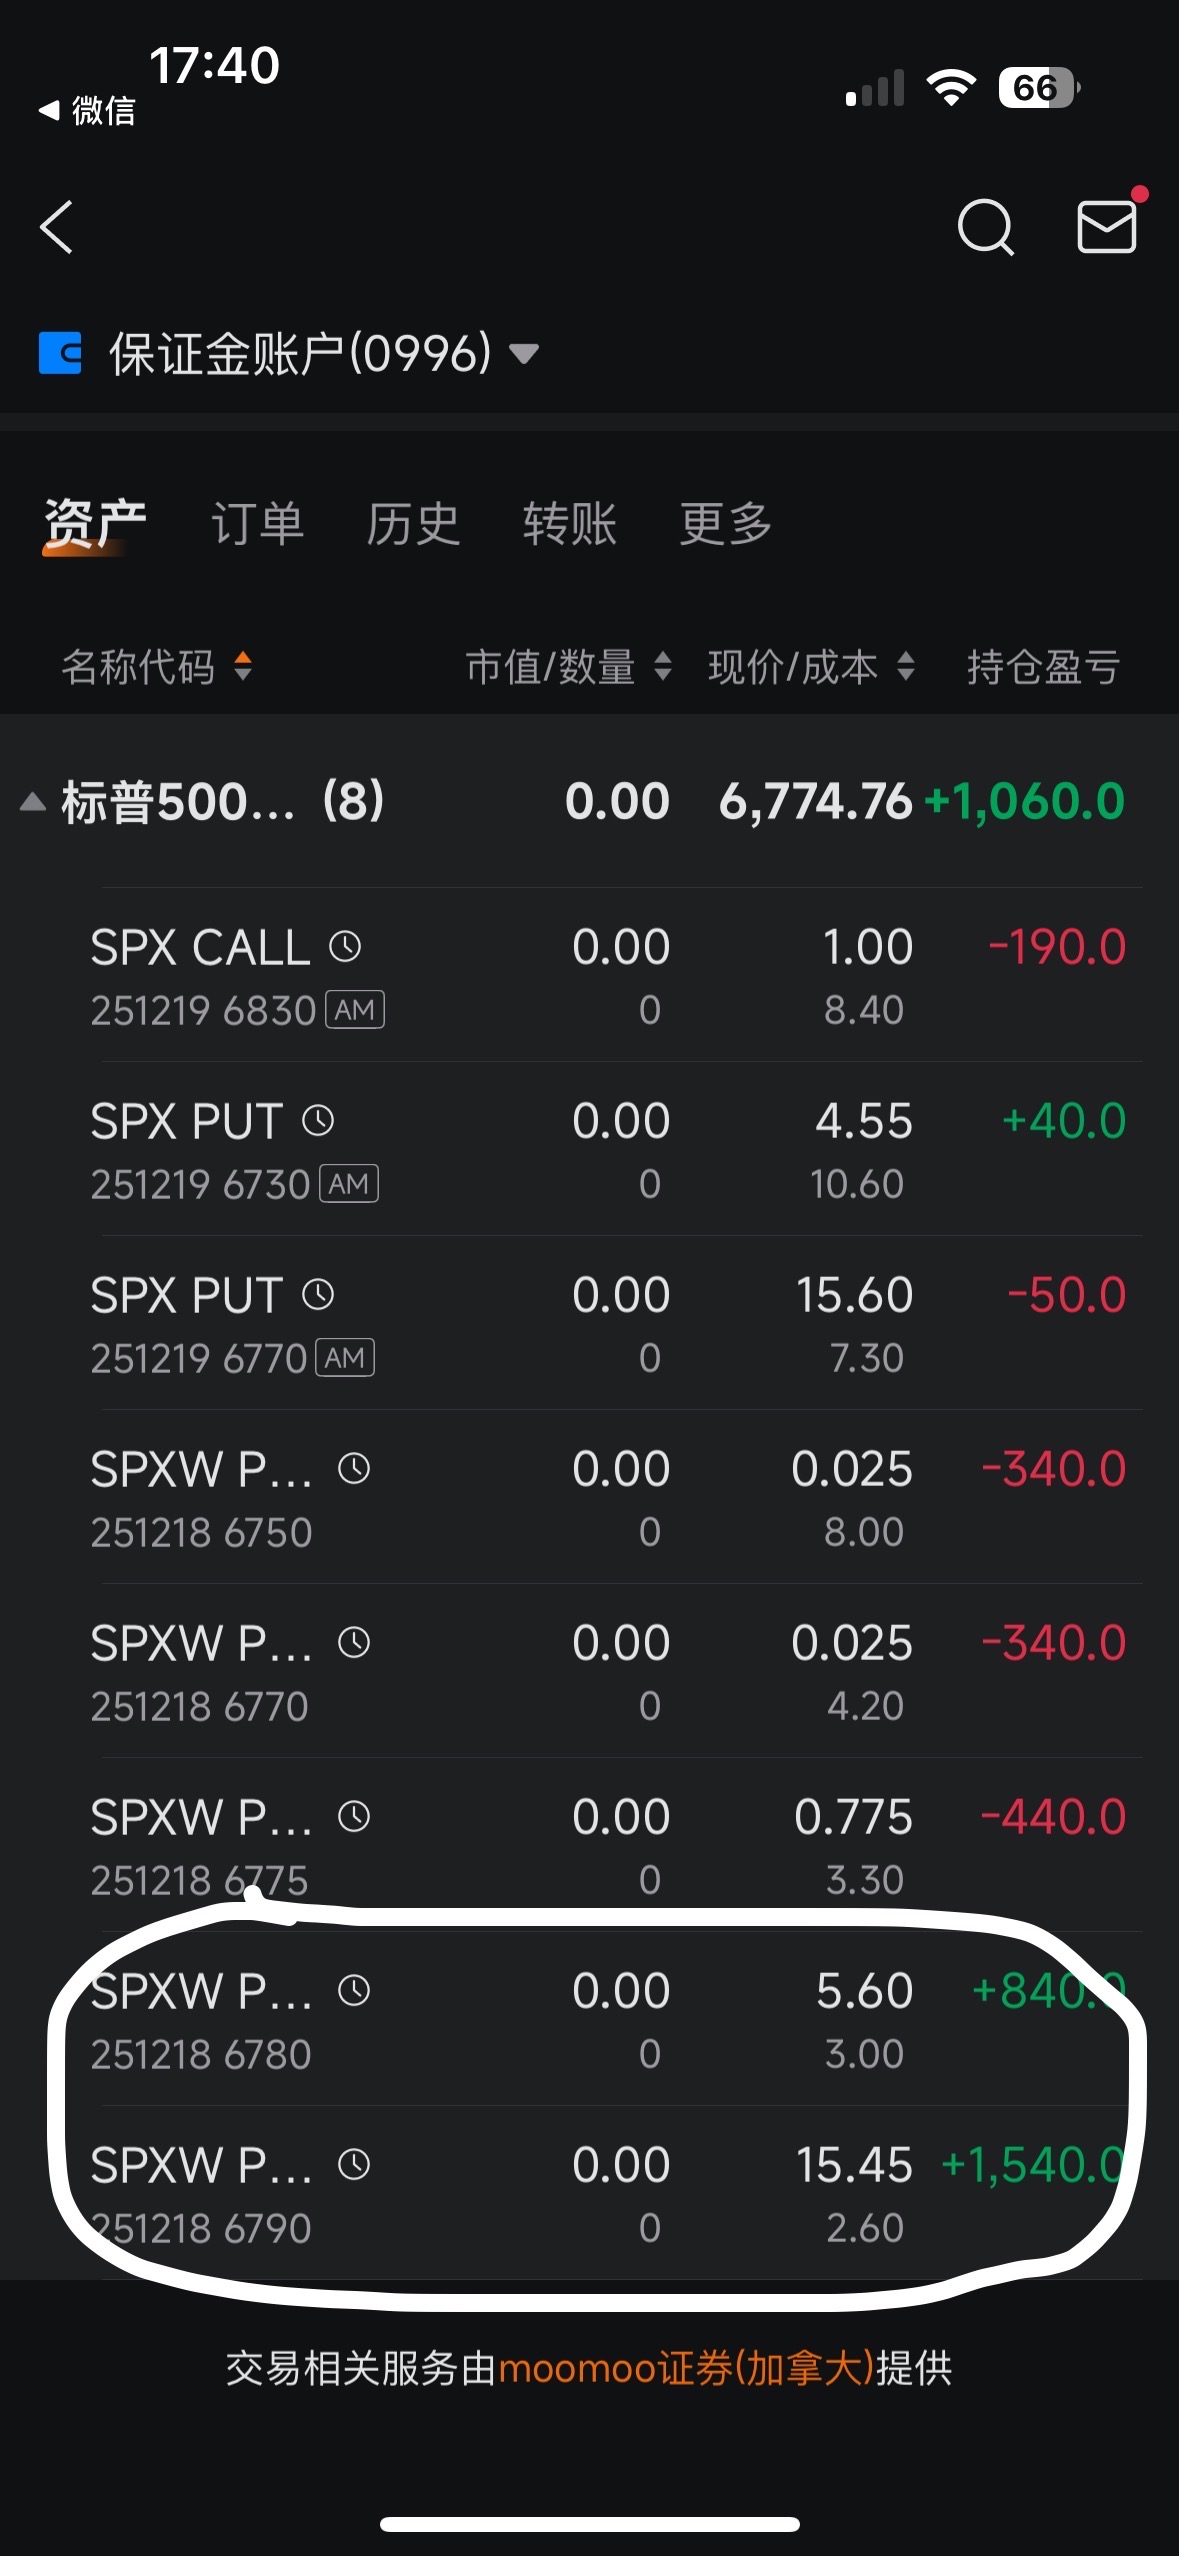Open the SPXW 251218 6790 position row
The width and height of the screenshot is (1179, 2556).
(x=608, y=2194)
